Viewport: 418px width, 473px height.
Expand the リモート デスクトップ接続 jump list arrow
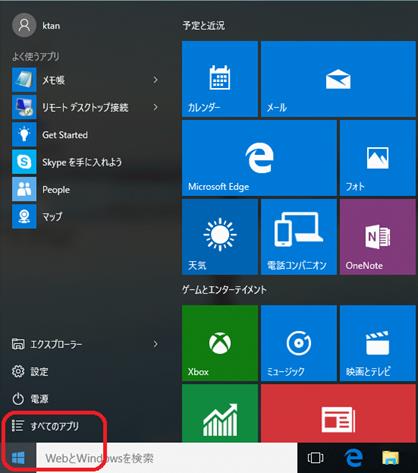tap(155, 107)
